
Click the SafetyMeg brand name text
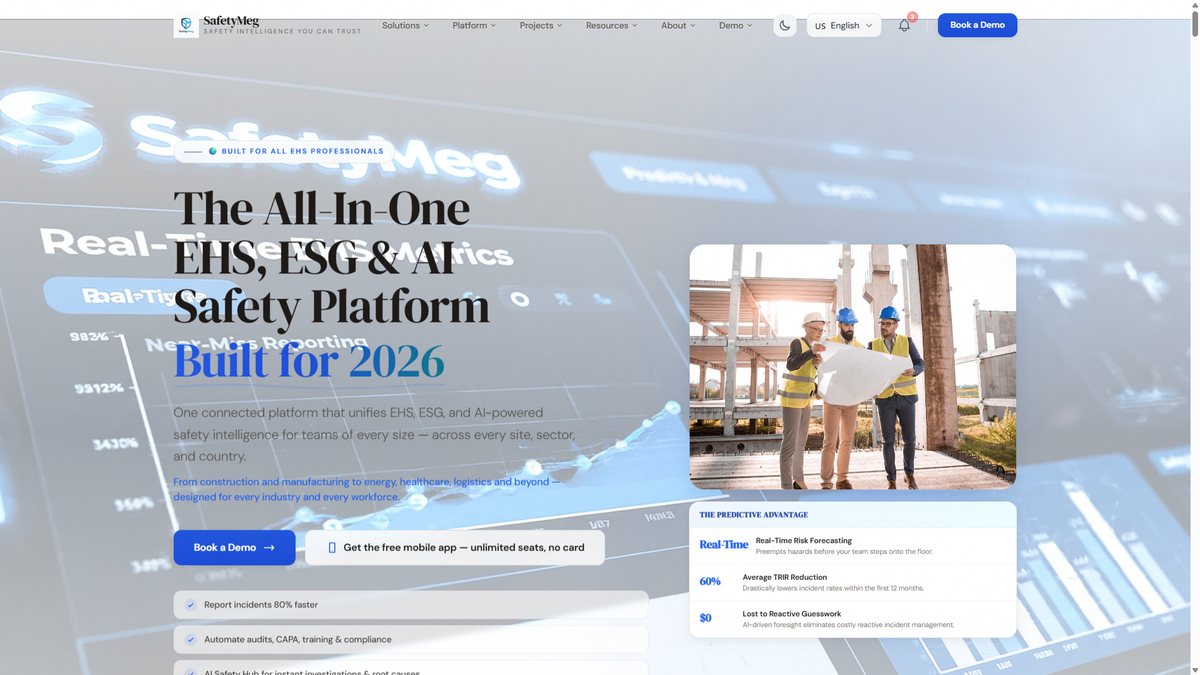(x=231, y=20)
